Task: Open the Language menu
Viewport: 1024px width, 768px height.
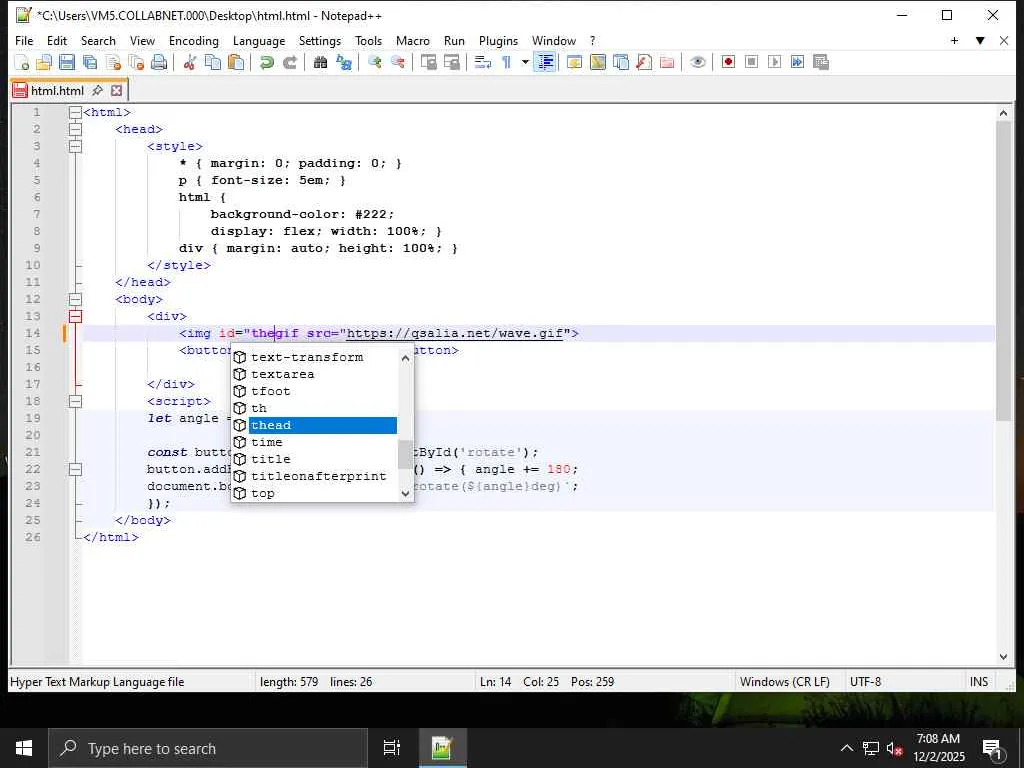Action: click(x=259, y=40)
